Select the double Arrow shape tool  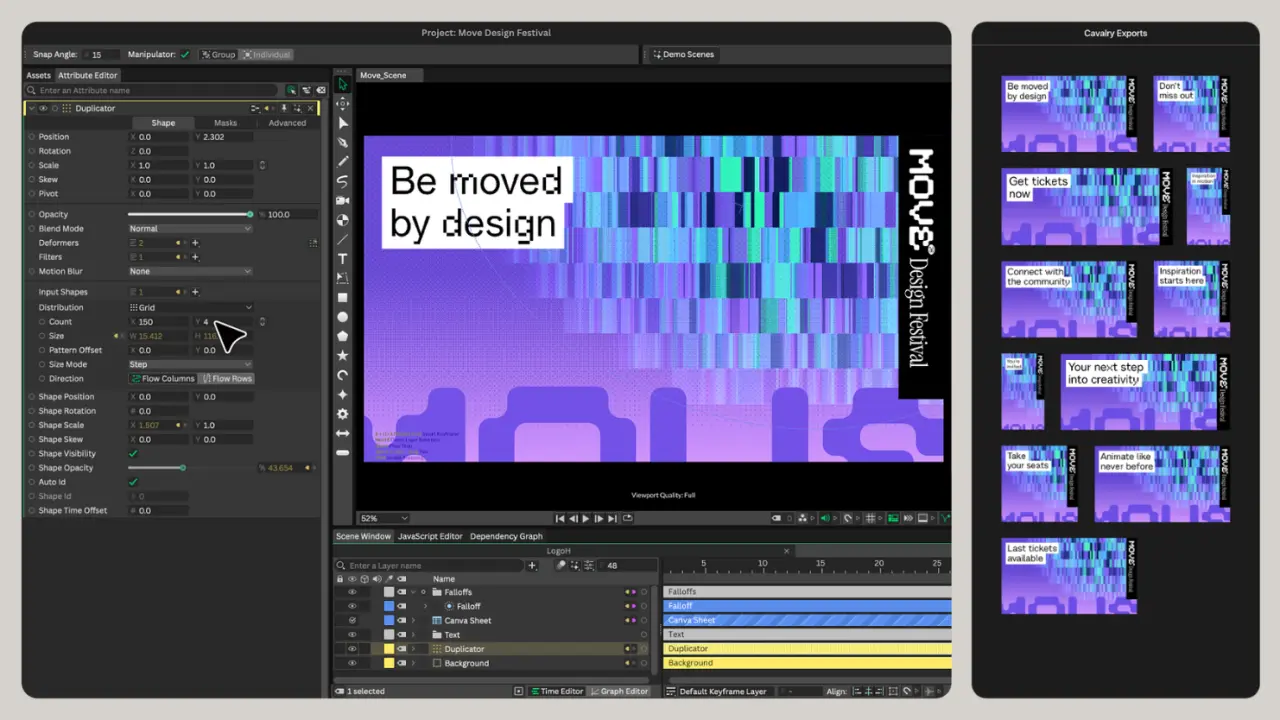tap(343, 433)
